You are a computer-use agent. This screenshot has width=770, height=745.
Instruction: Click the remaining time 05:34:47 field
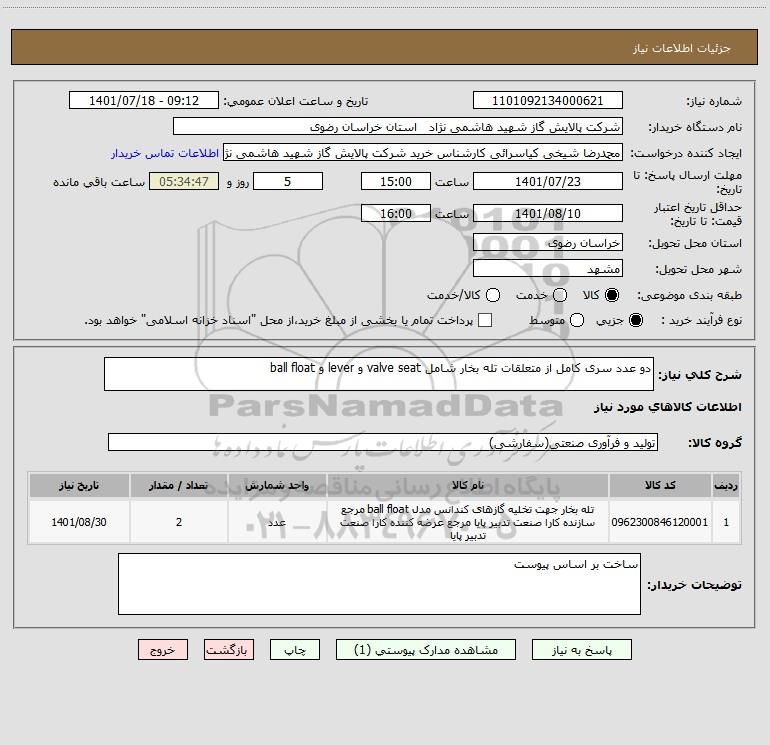click(184, 182)
